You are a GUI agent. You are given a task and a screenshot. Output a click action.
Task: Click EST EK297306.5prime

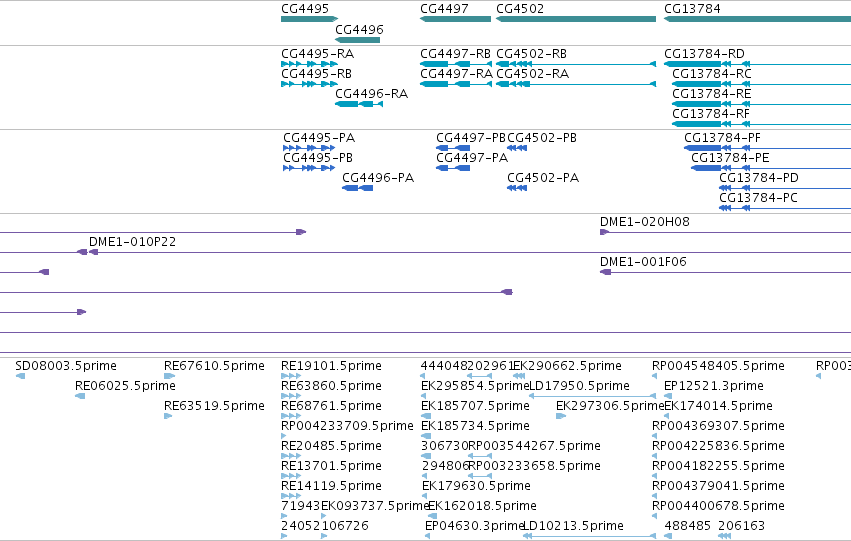point(609,406)
